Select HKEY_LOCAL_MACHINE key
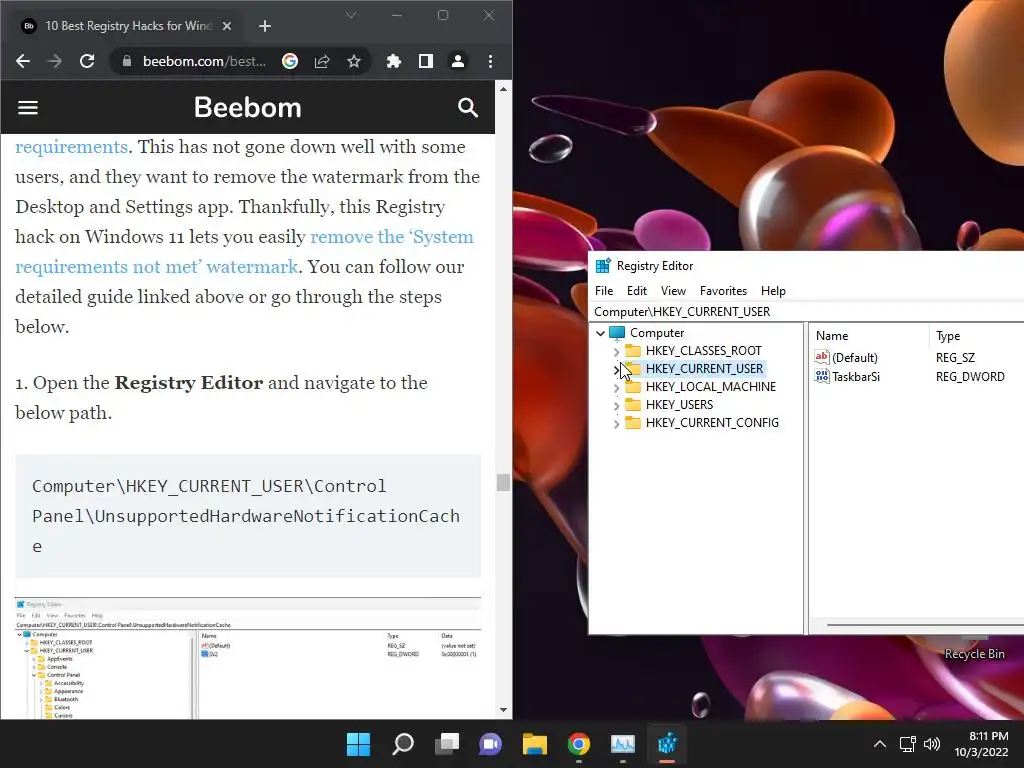 pyautogui.click(x=711, y=387)
